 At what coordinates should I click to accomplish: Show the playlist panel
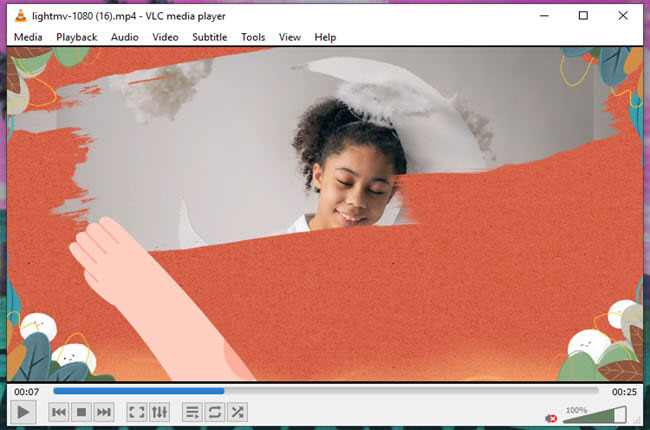tap(192, 412)
